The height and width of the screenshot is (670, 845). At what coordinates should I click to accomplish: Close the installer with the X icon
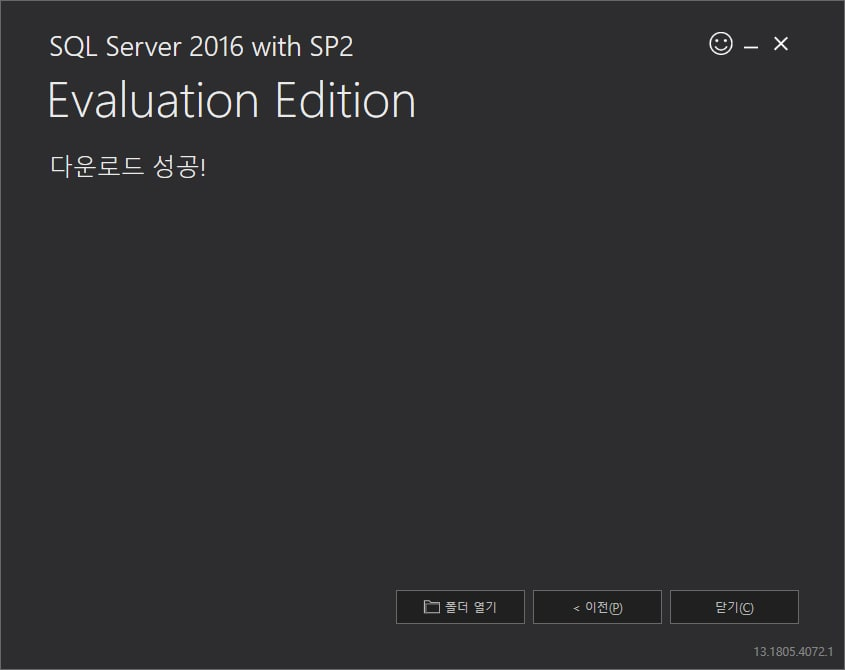coord(780,44)
